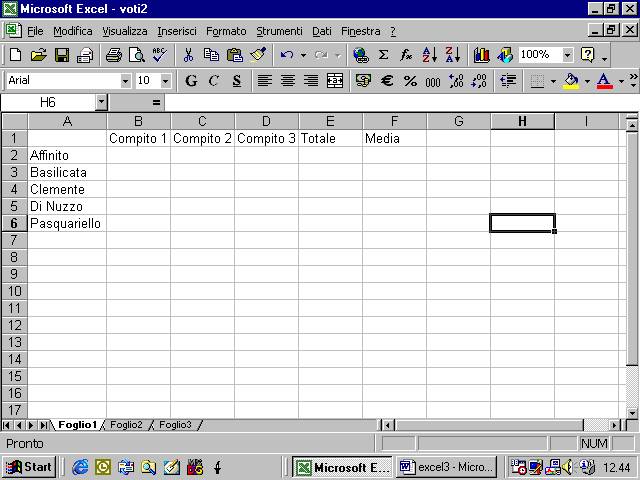Click the Edit Formula equals button
The image size is (640, 480).
point(156,102)
